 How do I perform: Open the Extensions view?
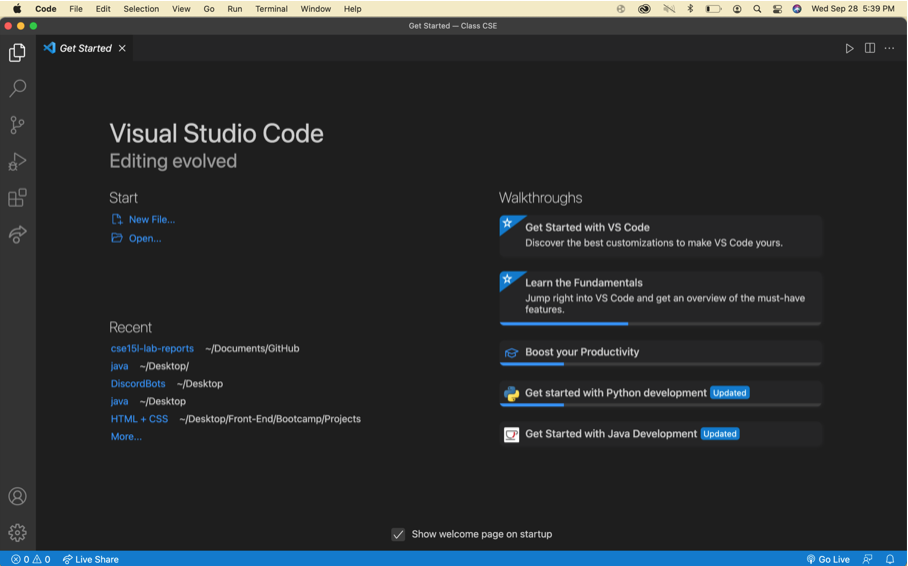pos(17,198)
